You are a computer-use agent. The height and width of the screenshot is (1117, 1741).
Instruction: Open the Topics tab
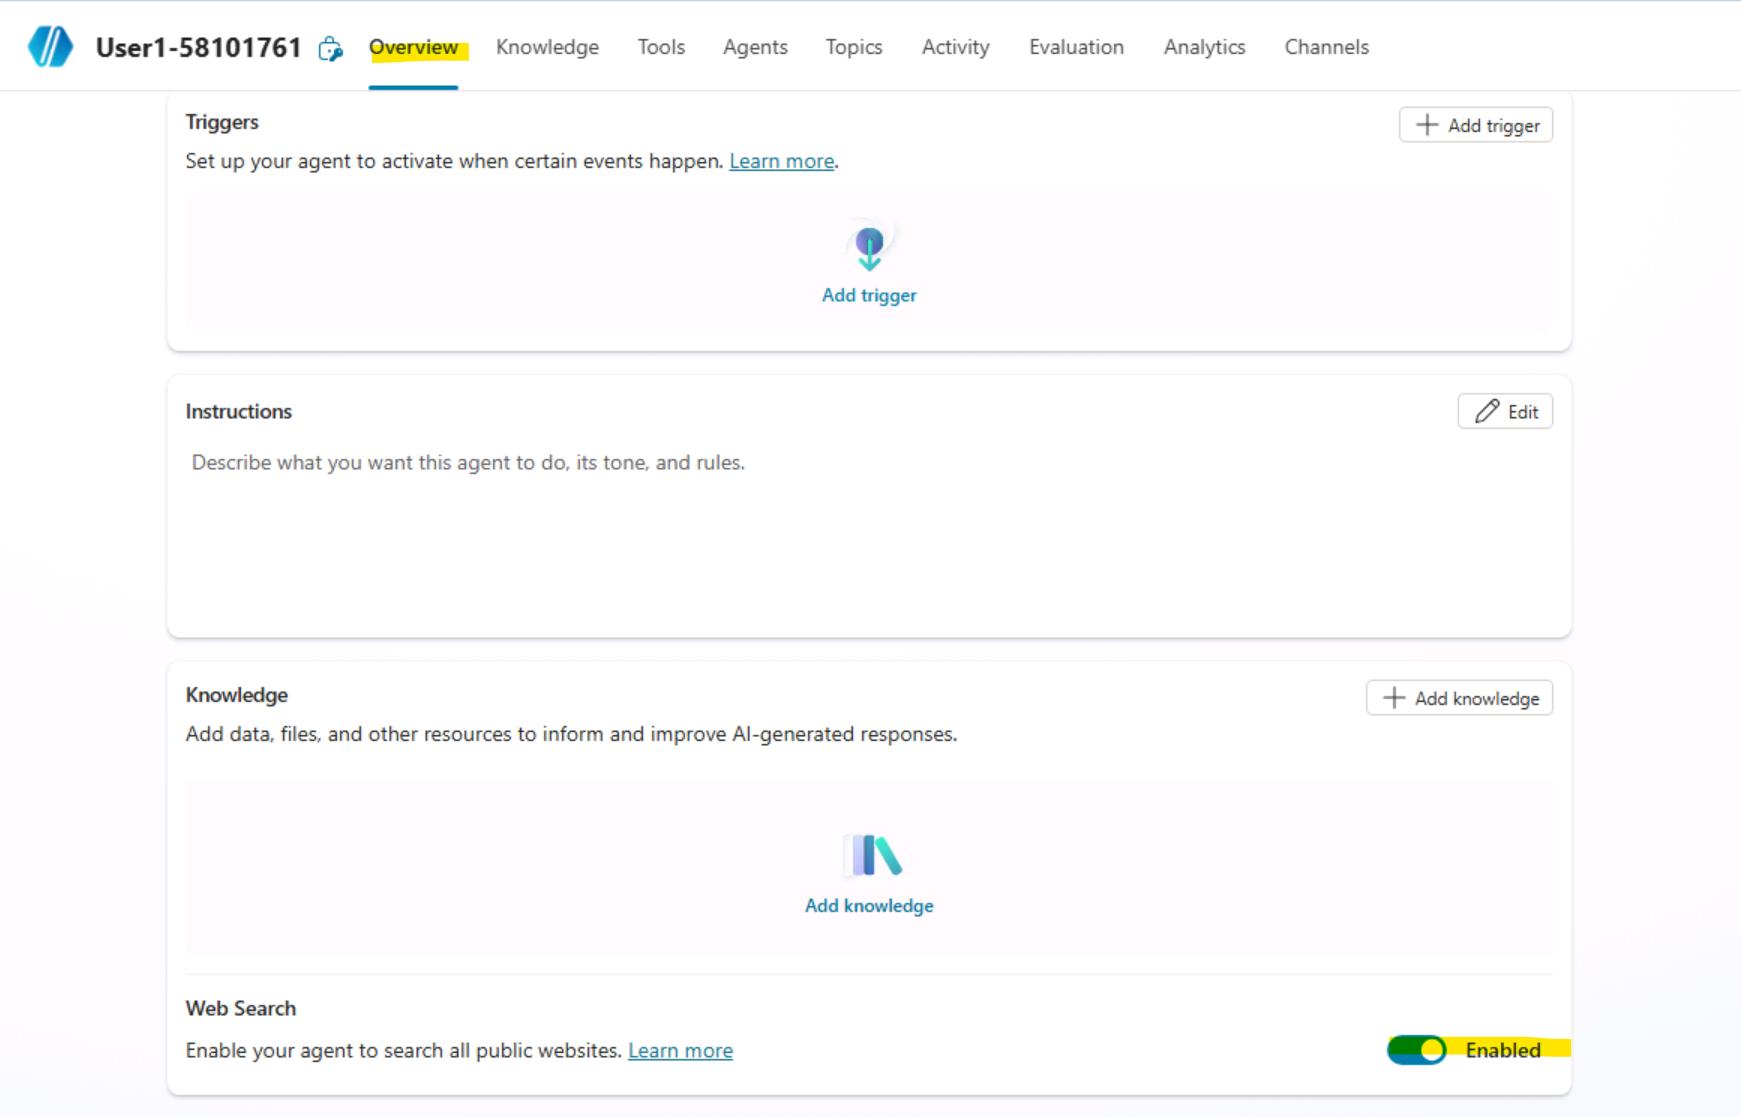854,47
